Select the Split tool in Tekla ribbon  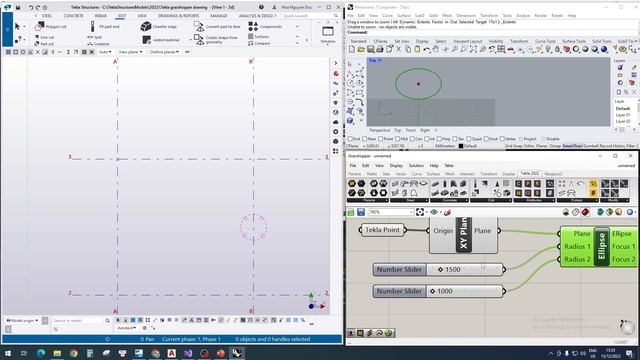pos(95,37)
